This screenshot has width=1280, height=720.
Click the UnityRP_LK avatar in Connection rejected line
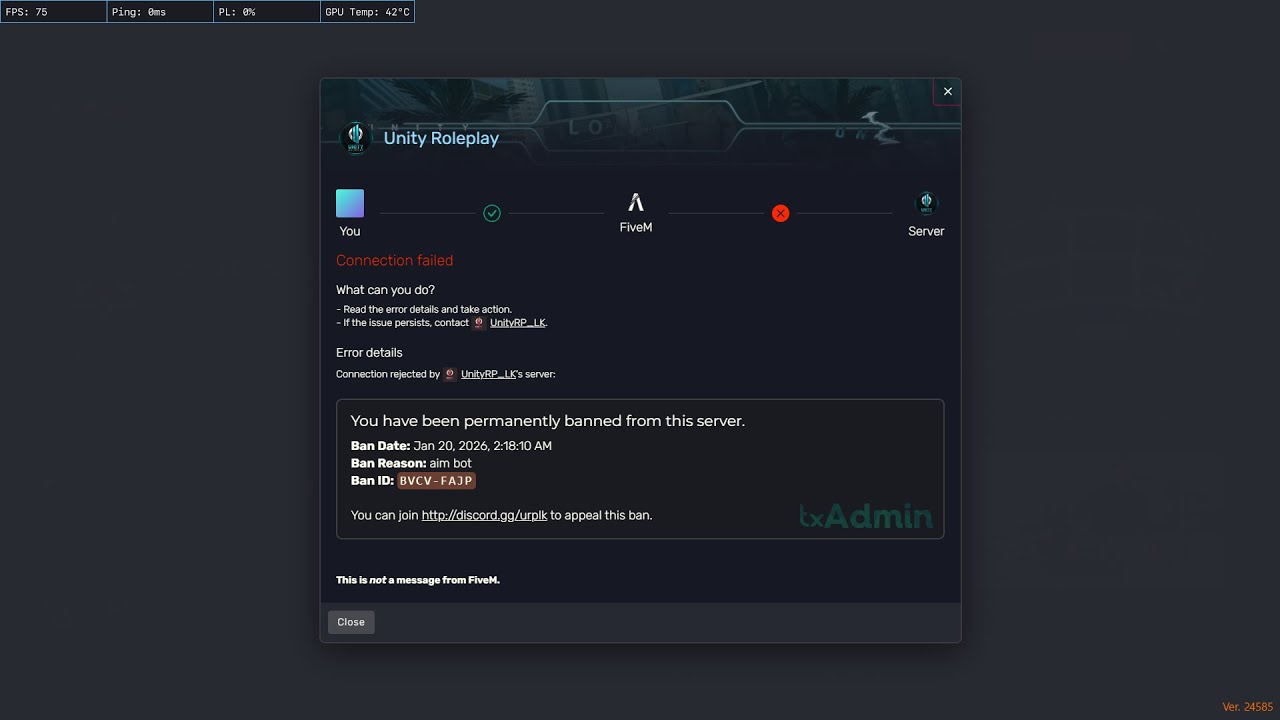point(450,374)
